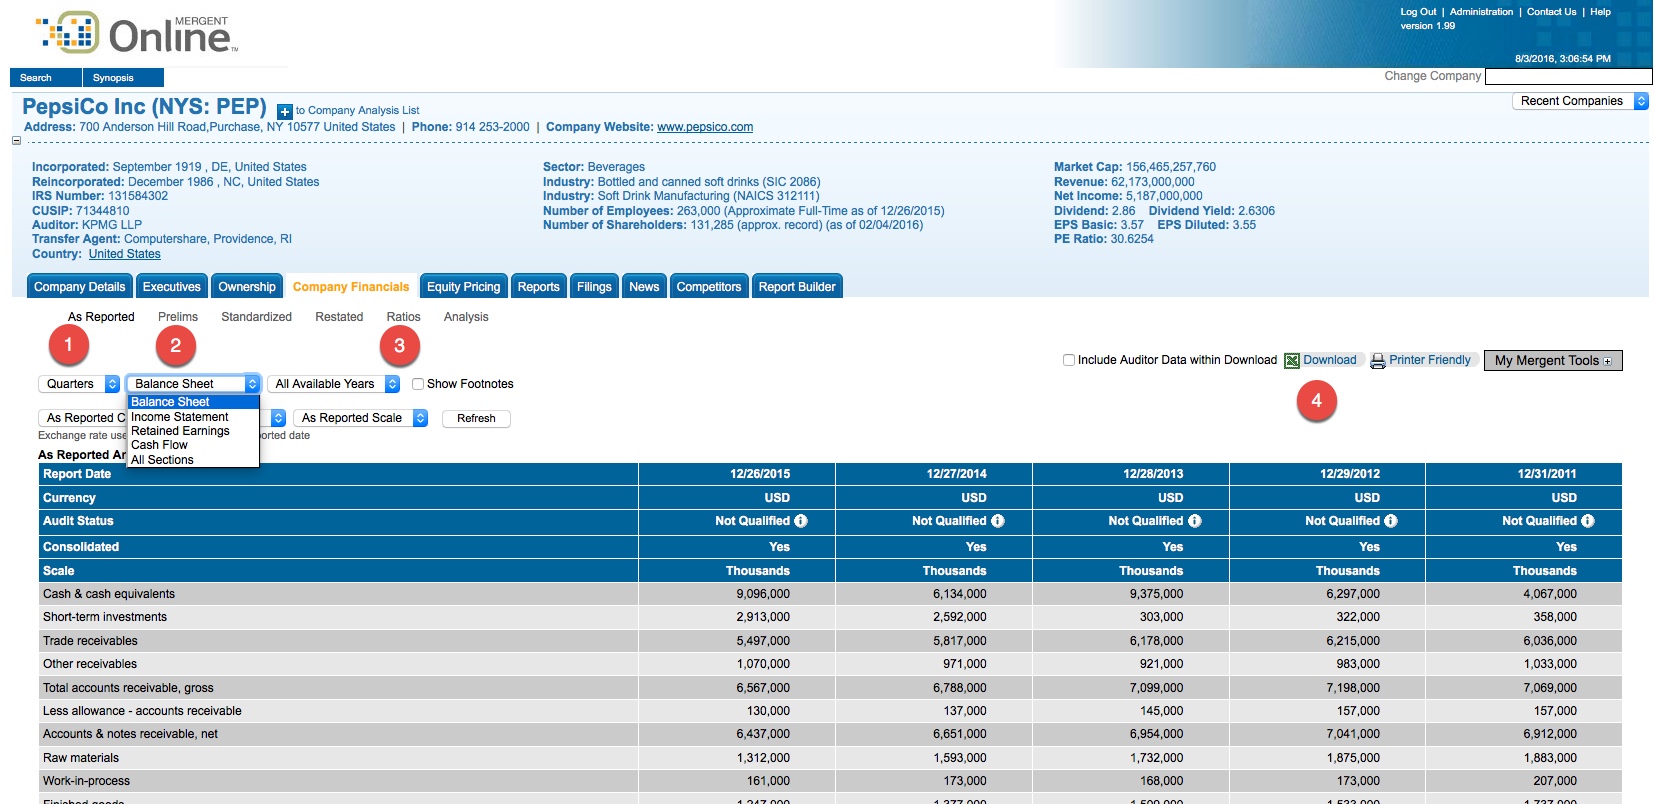Click the 9,096,000 cash value cell
Image resolution: width=1655 pixels, height=804 pixels.
763,594
